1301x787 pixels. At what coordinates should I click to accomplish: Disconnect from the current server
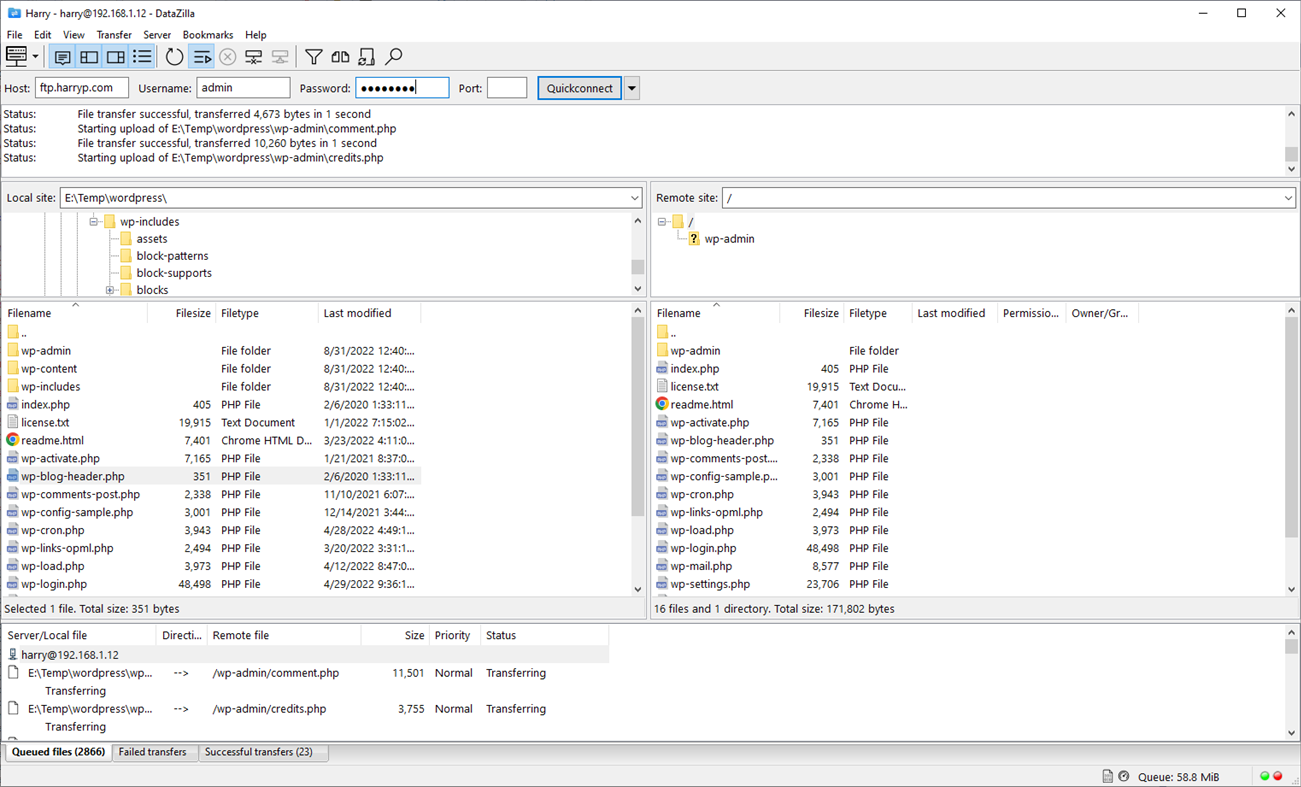(x=253, y=56)
